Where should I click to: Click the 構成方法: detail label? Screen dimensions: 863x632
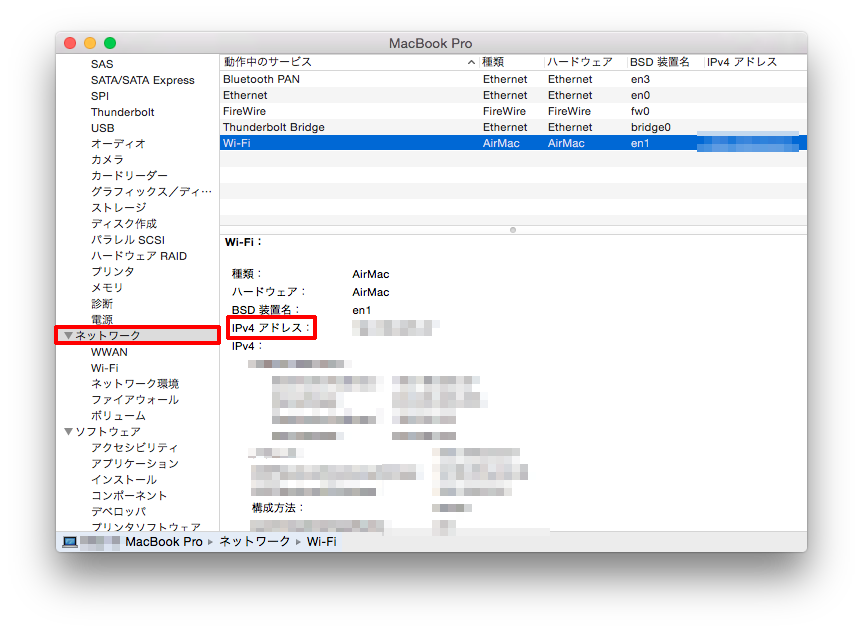click(278, 508)
